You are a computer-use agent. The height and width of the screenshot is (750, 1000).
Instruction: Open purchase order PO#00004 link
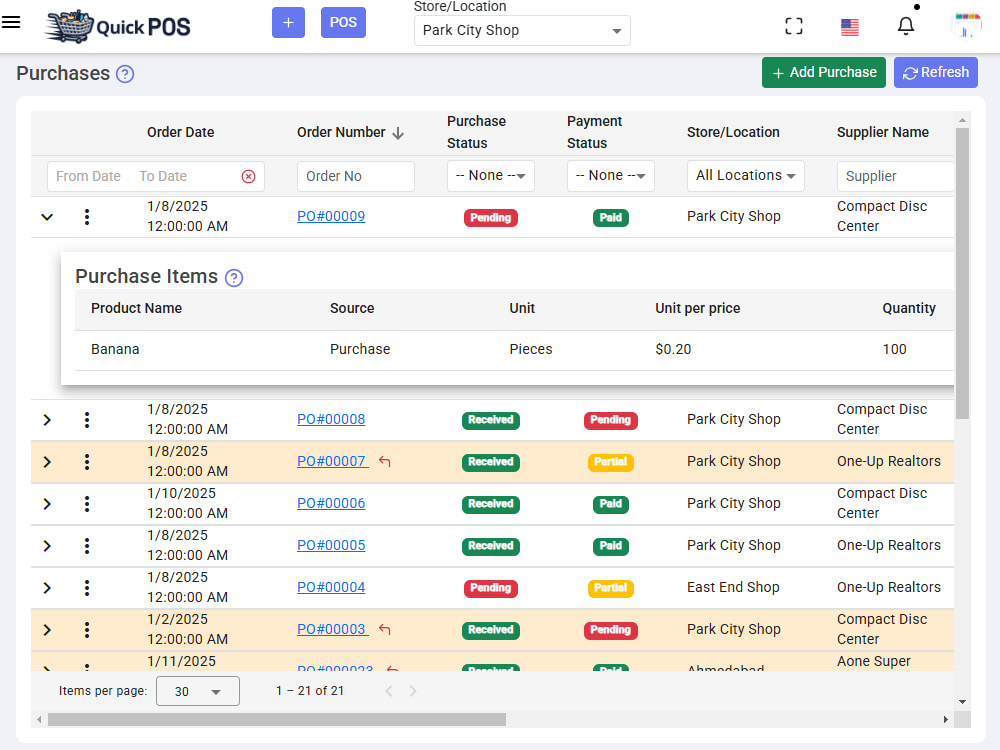tap(331, 587)
